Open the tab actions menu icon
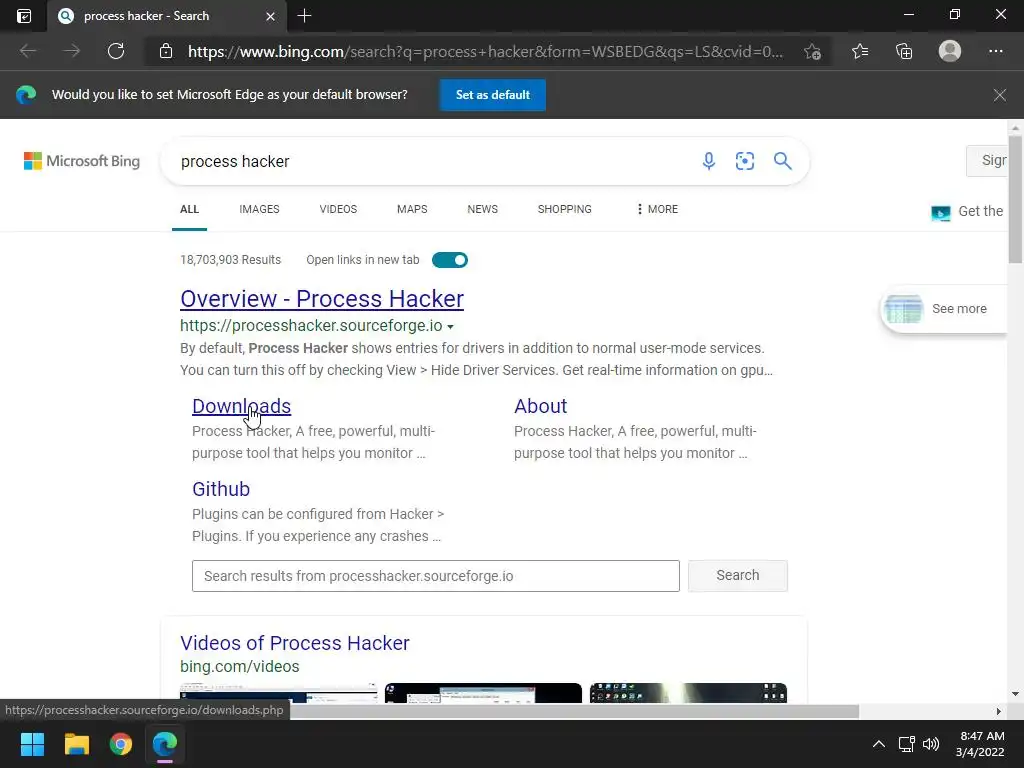 coord(24,16)
